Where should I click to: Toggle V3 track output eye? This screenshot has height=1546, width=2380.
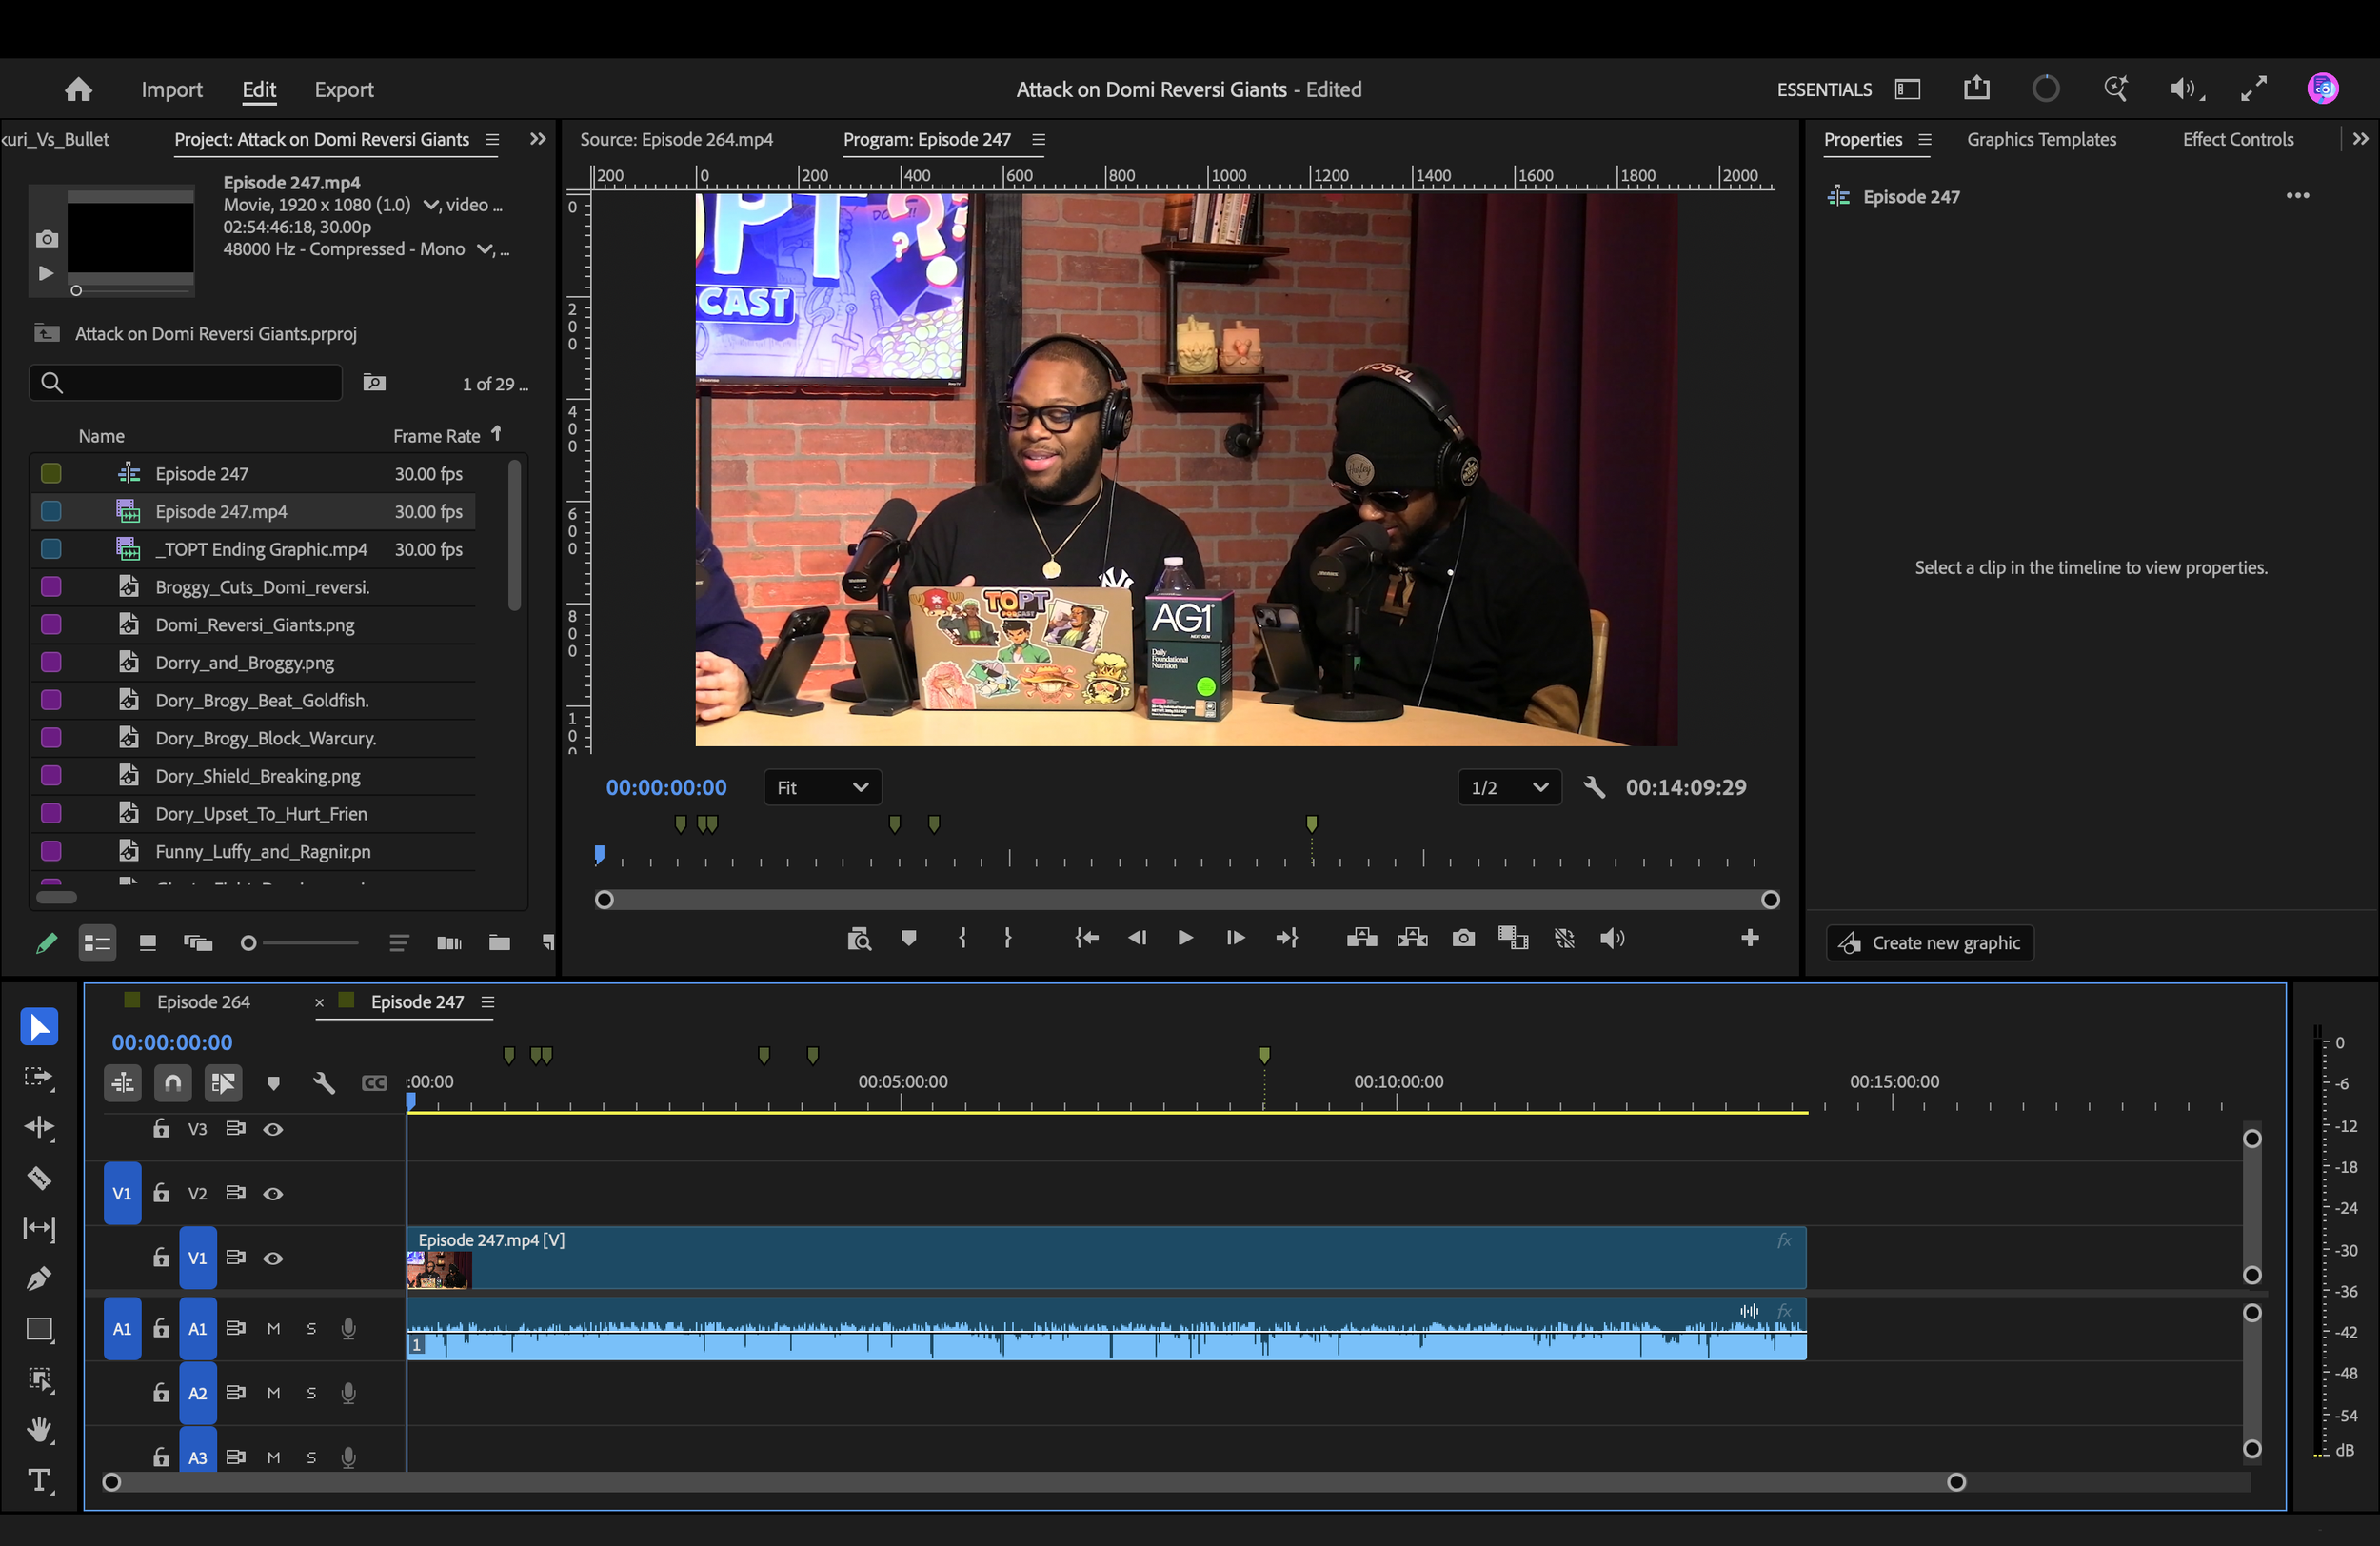(x=272, y=1129)
